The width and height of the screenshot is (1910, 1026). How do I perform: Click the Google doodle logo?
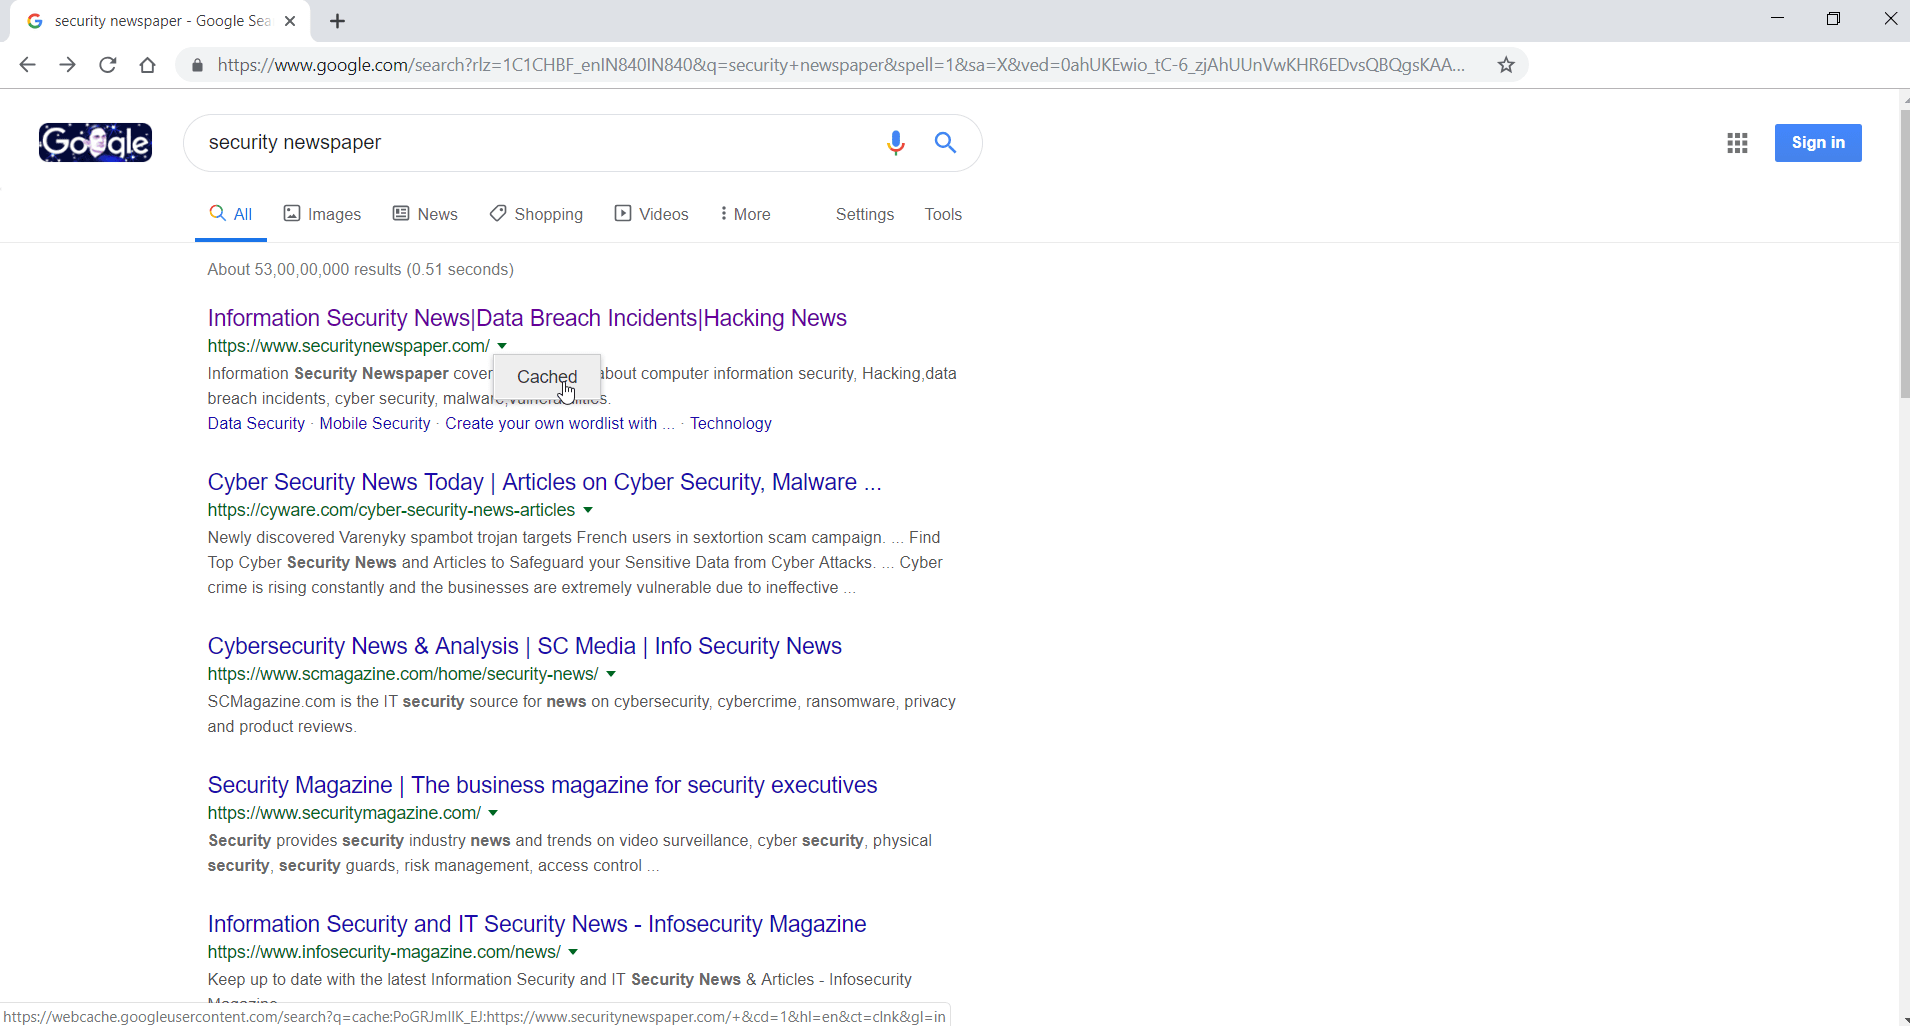tap(95, 142)
